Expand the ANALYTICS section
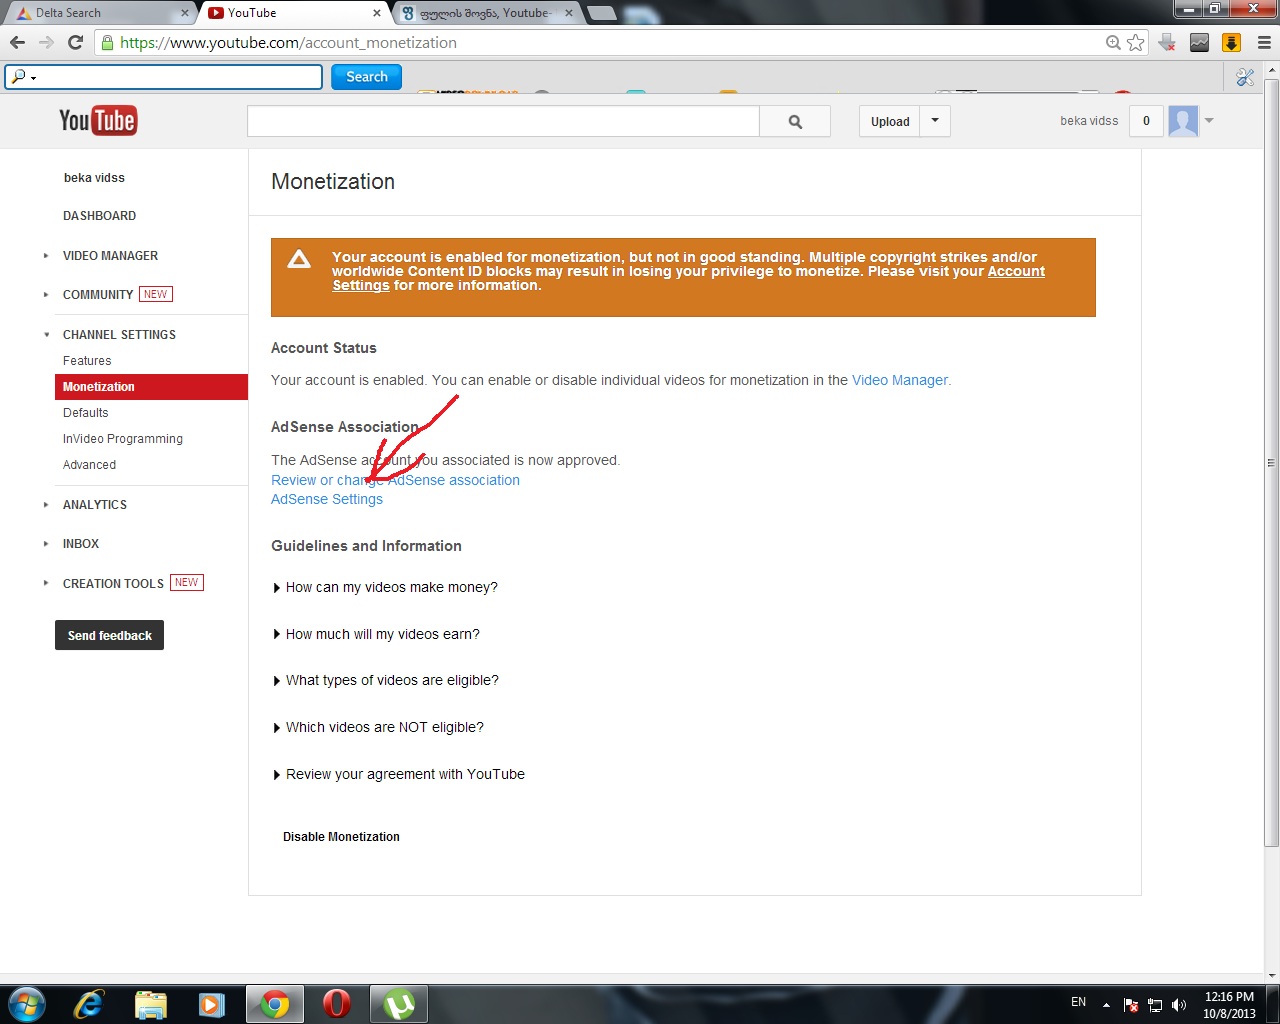The height and width of the screenshot is (1024, 1280). [46, 505]
